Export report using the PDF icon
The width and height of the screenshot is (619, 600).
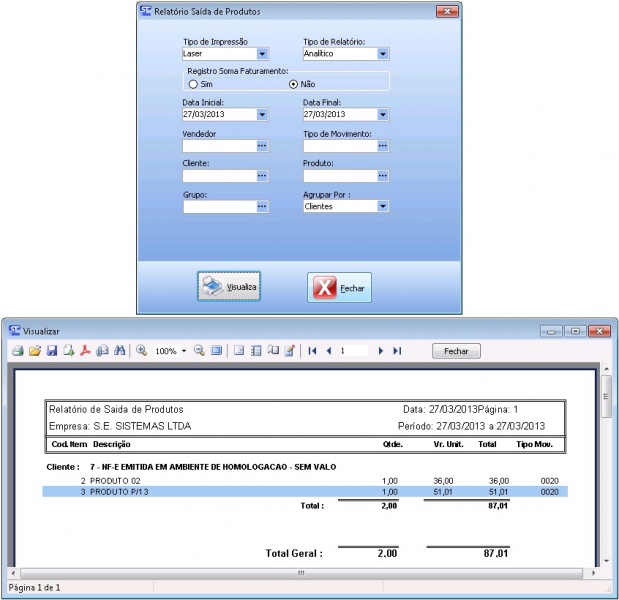(85, 351)
